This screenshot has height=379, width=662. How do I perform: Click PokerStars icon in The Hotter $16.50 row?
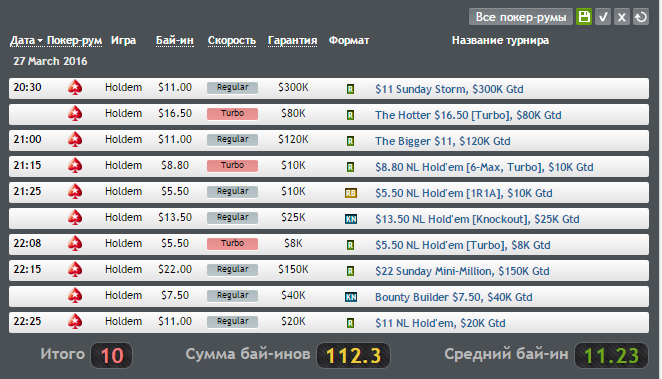(75, 114)
